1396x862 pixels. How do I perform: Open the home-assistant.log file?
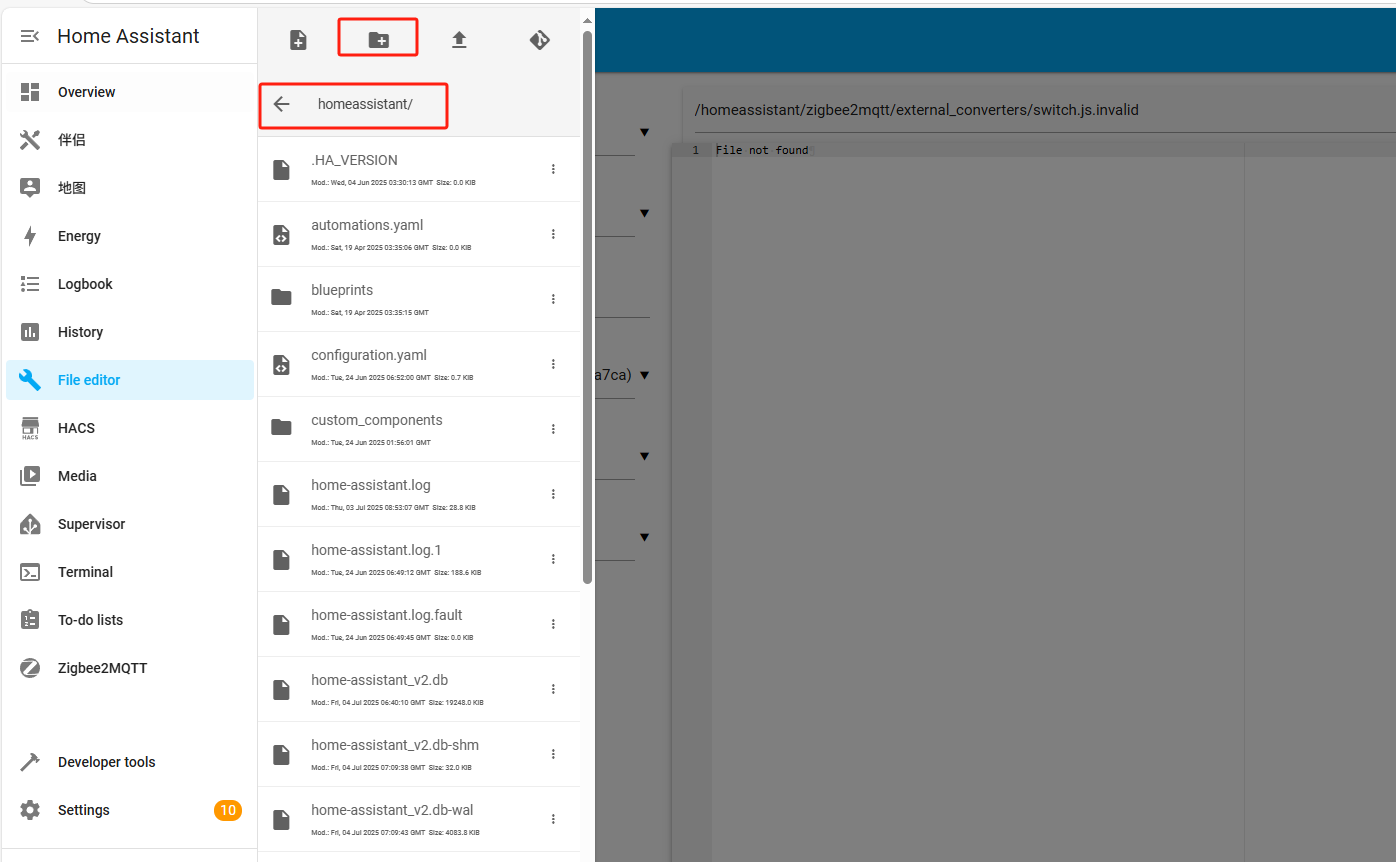(370, 486)
